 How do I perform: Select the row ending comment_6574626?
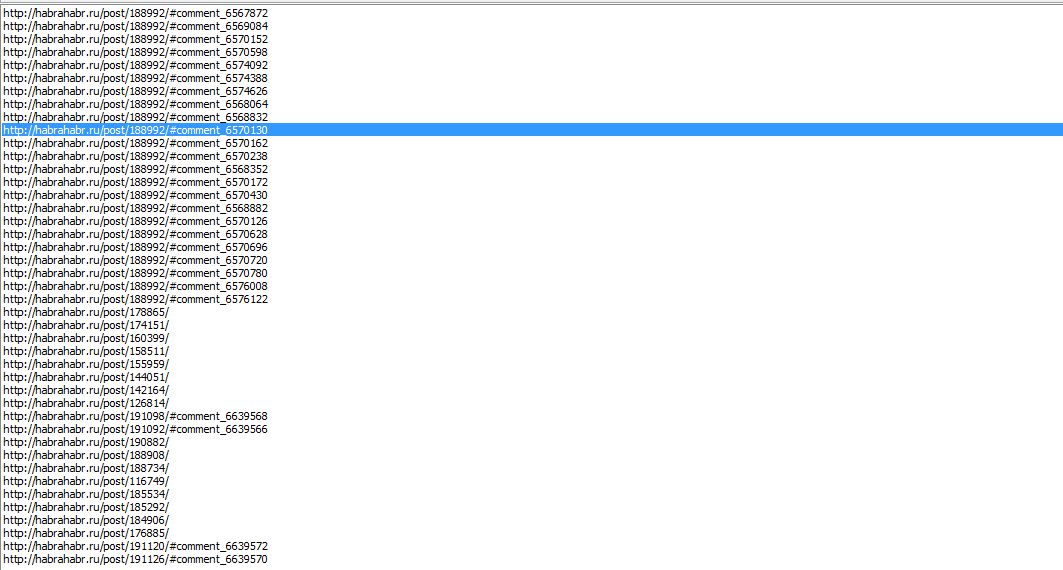tap(136, 91)
